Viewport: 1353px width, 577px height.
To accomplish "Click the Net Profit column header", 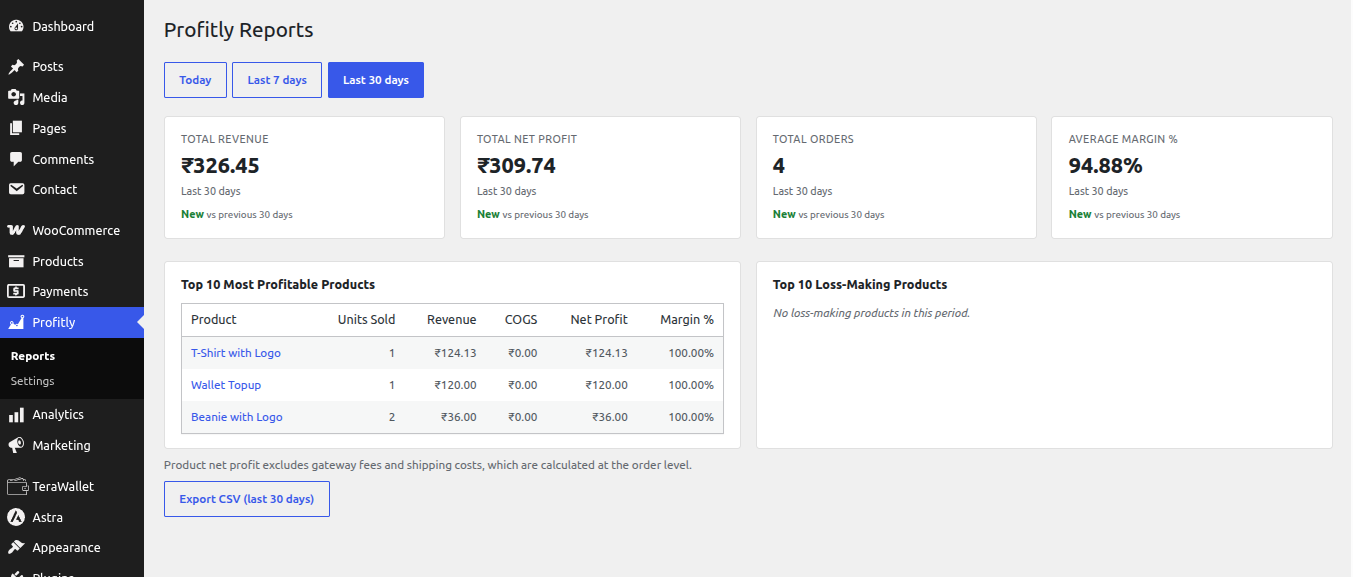I will [x=599, y=320].
